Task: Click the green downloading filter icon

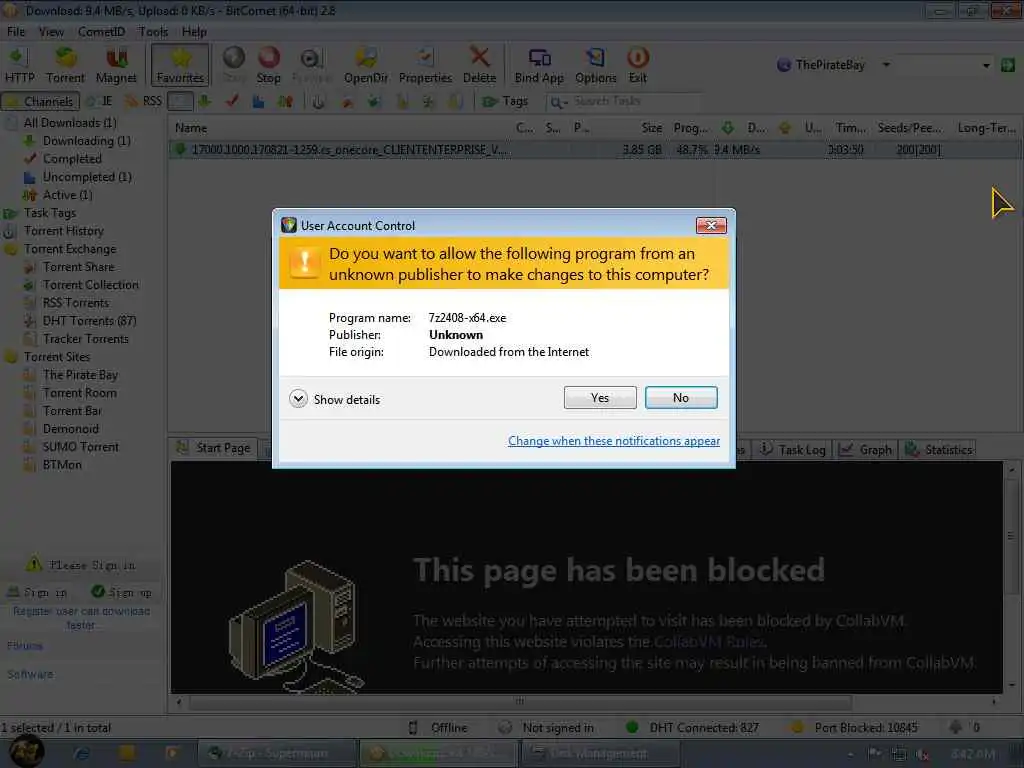Action: [x=205, y=101]
